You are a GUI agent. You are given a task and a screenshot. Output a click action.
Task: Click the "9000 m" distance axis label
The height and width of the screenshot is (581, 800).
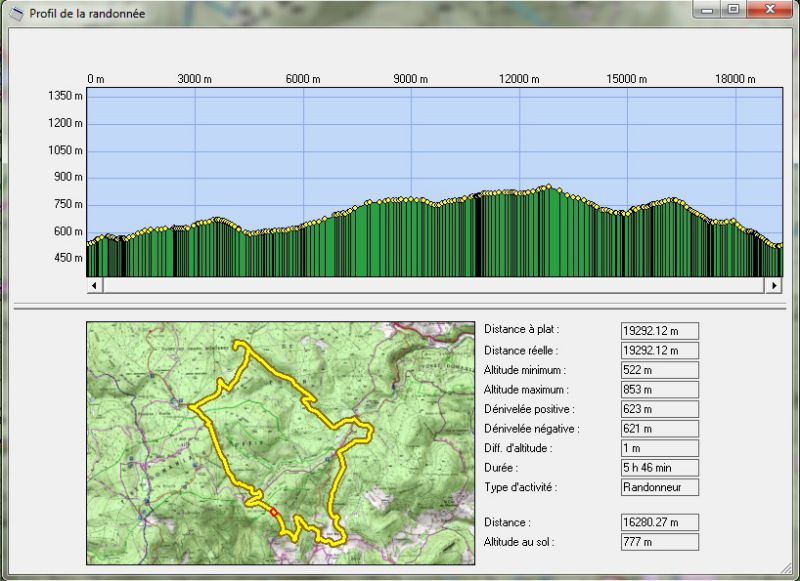[x=411, y=79]
